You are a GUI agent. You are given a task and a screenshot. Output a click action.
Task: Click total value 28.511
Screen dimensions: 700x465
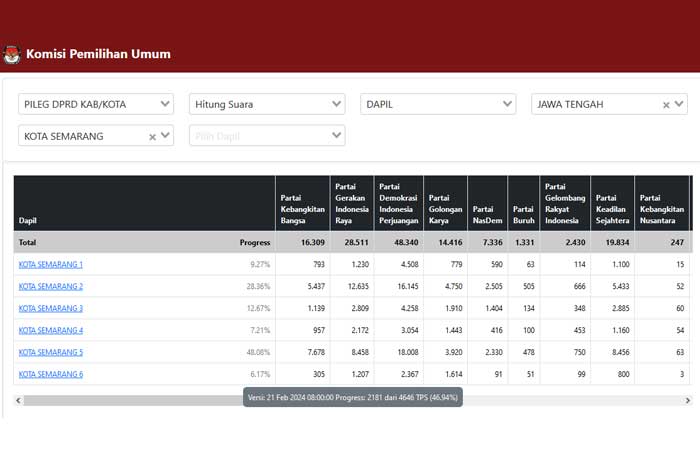(x=356, y=242)
